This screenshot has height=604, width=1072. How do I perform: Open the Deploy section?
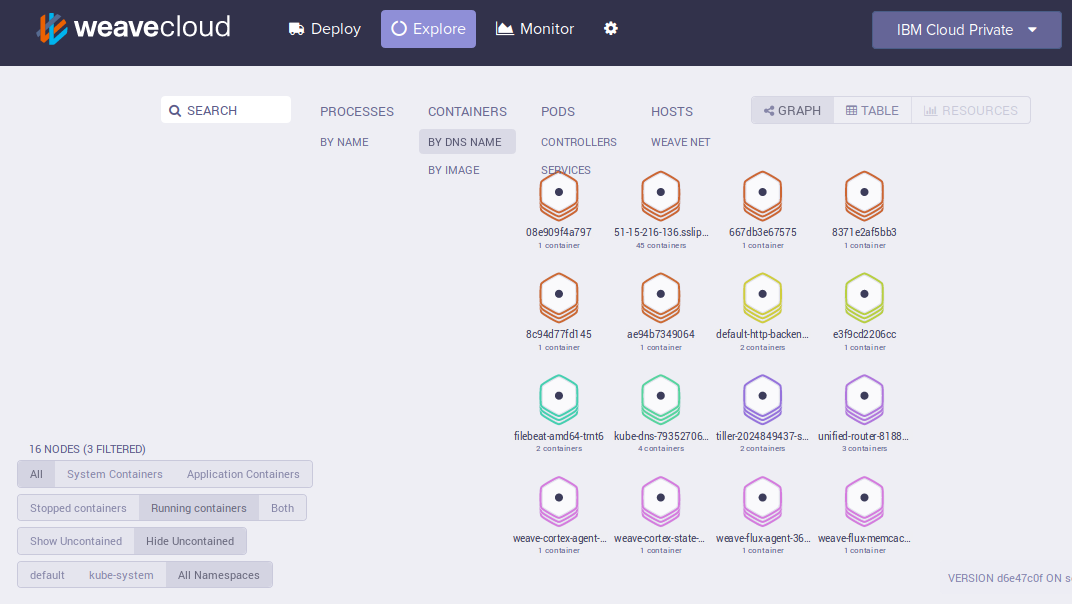tap(325, 29)
